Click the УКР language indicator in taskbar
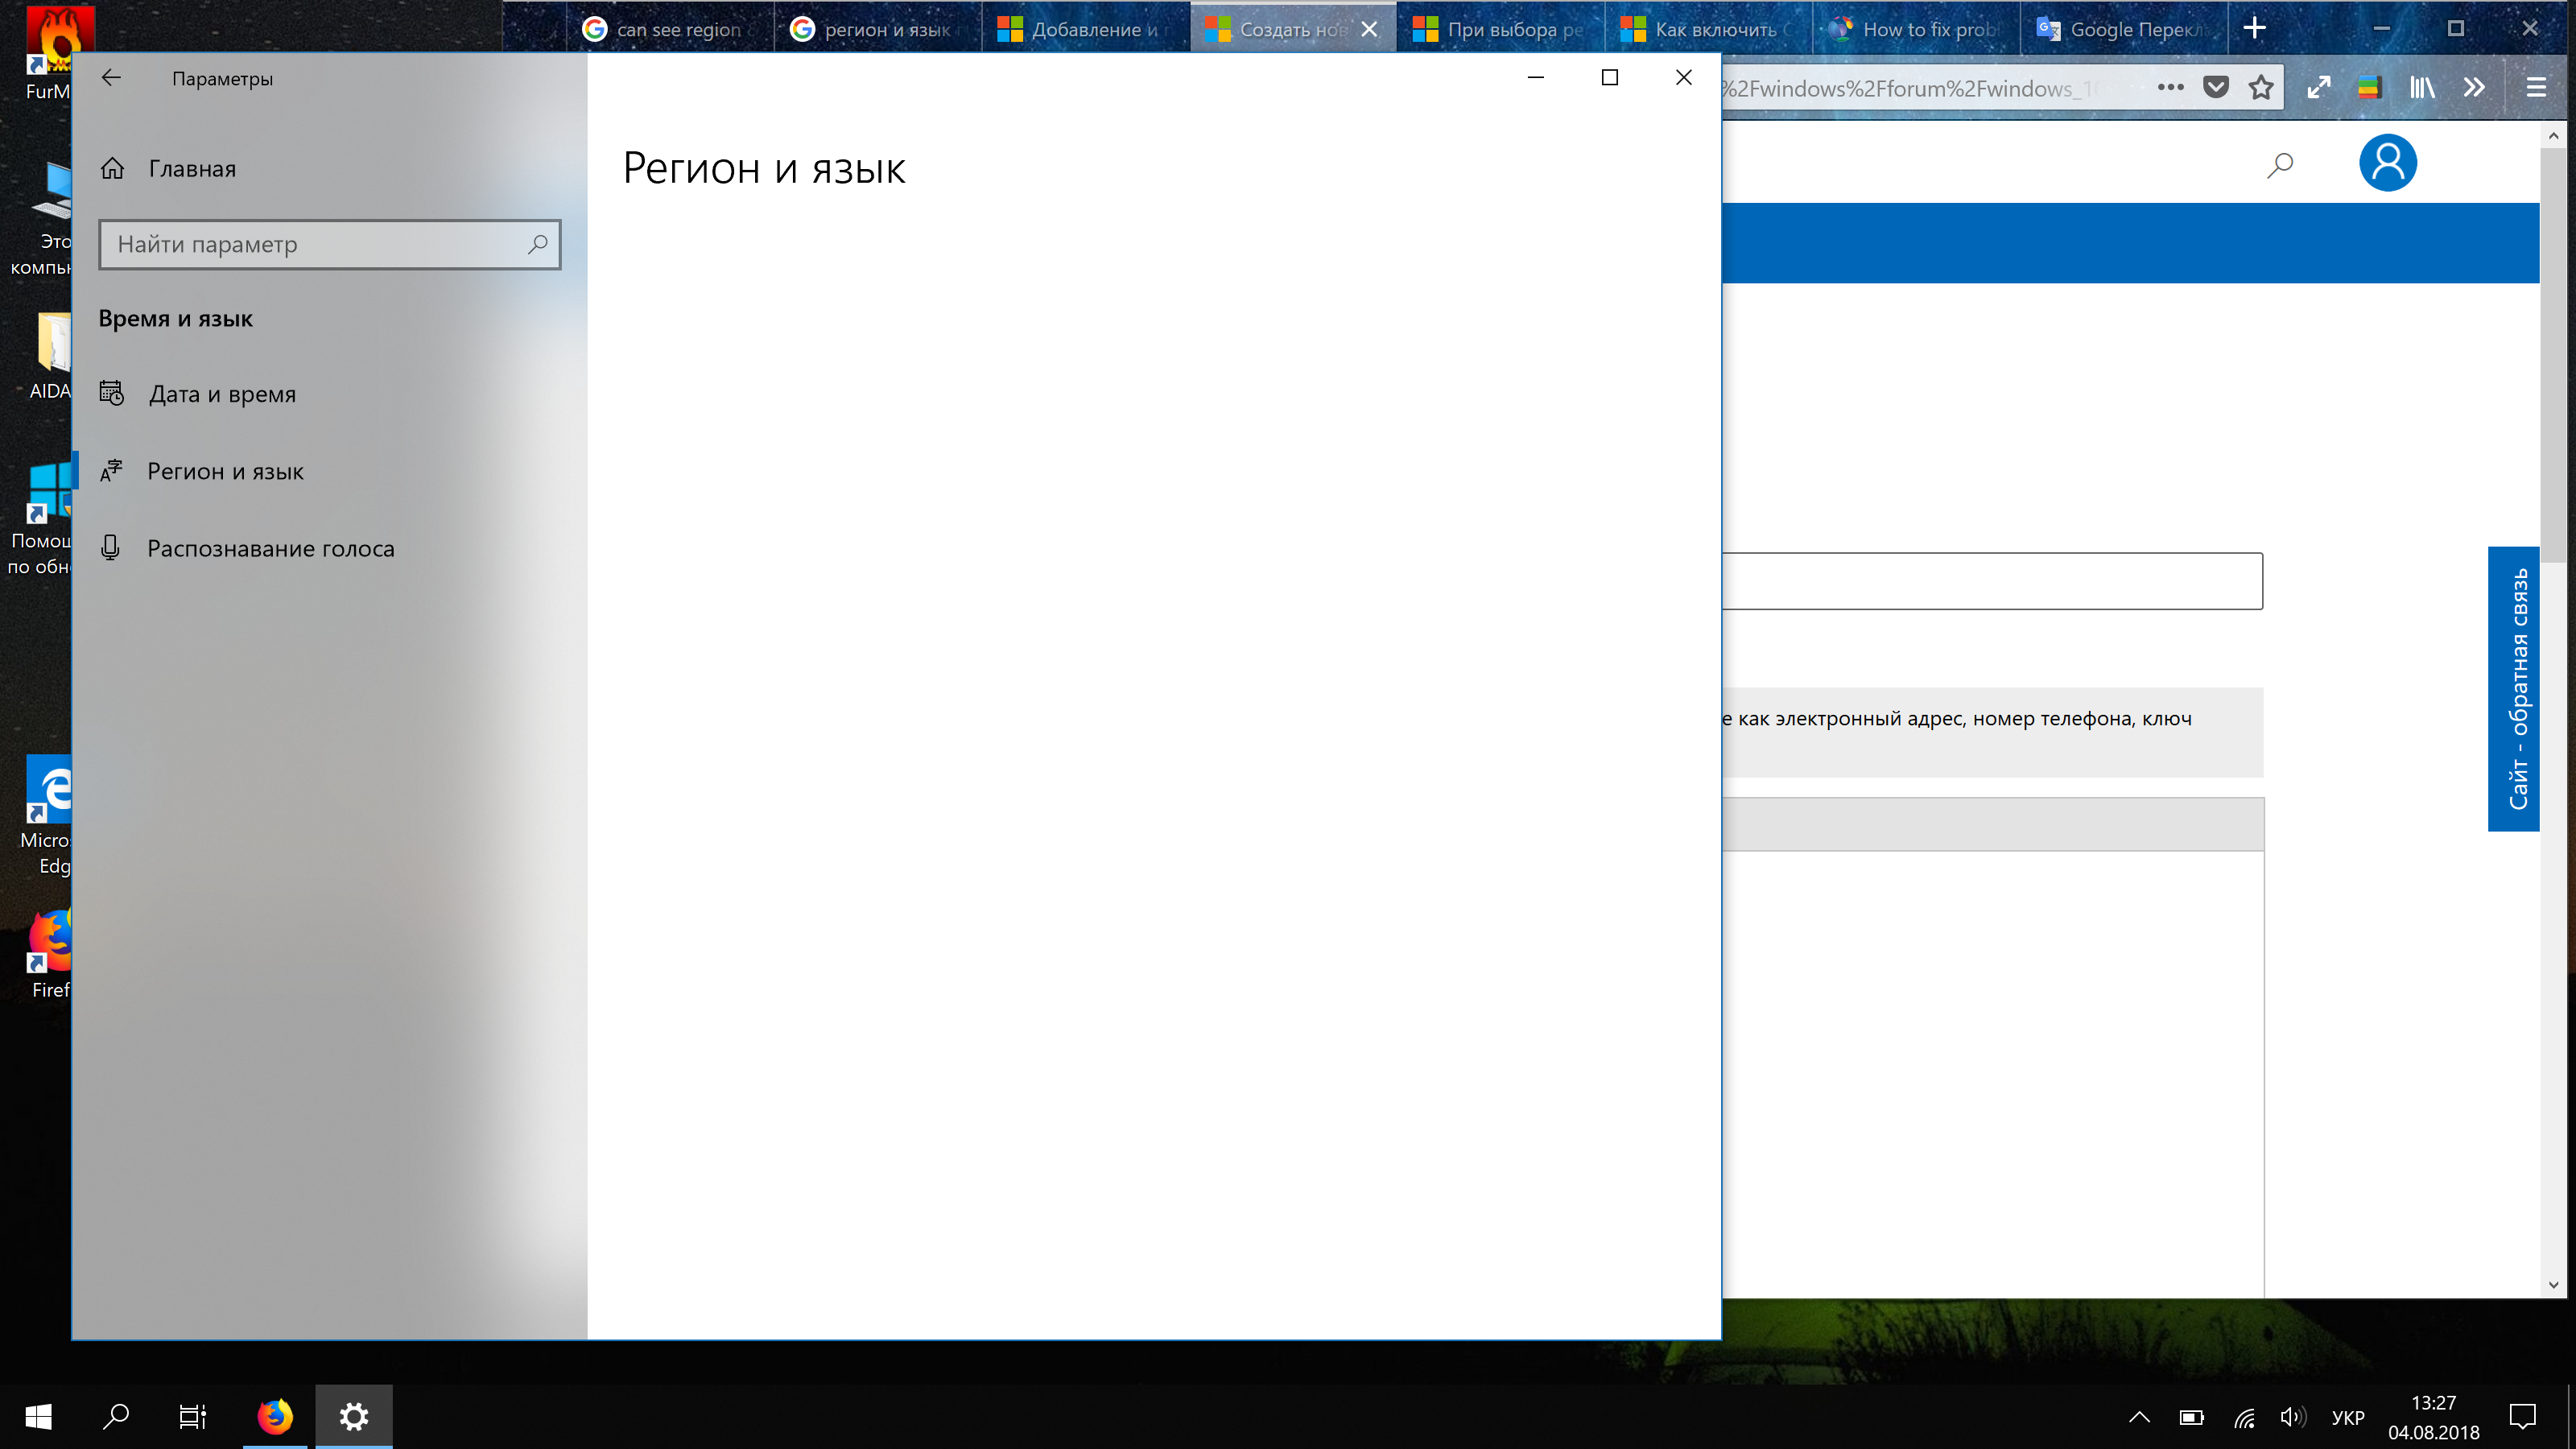The width and height of the screenshot is (2576, 1449). [2347, 1417]
